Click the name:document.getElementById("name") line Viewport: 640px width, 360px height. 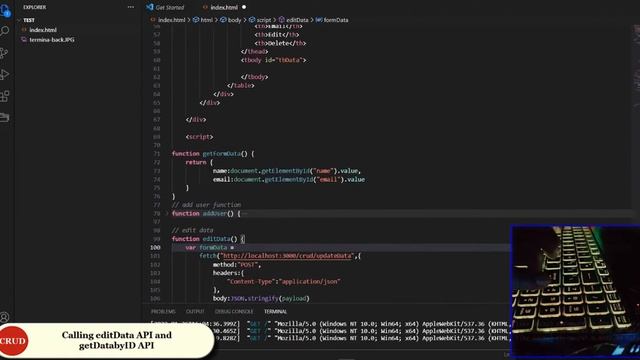(287, 171)
